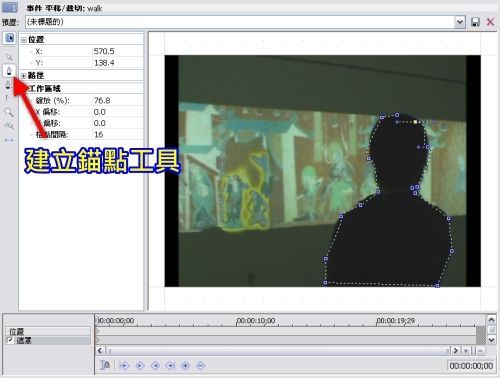The width and height of the screenshot is (500, 378).
Task: Select the zoom magnifier tool
Action: [x=9, y=112]
